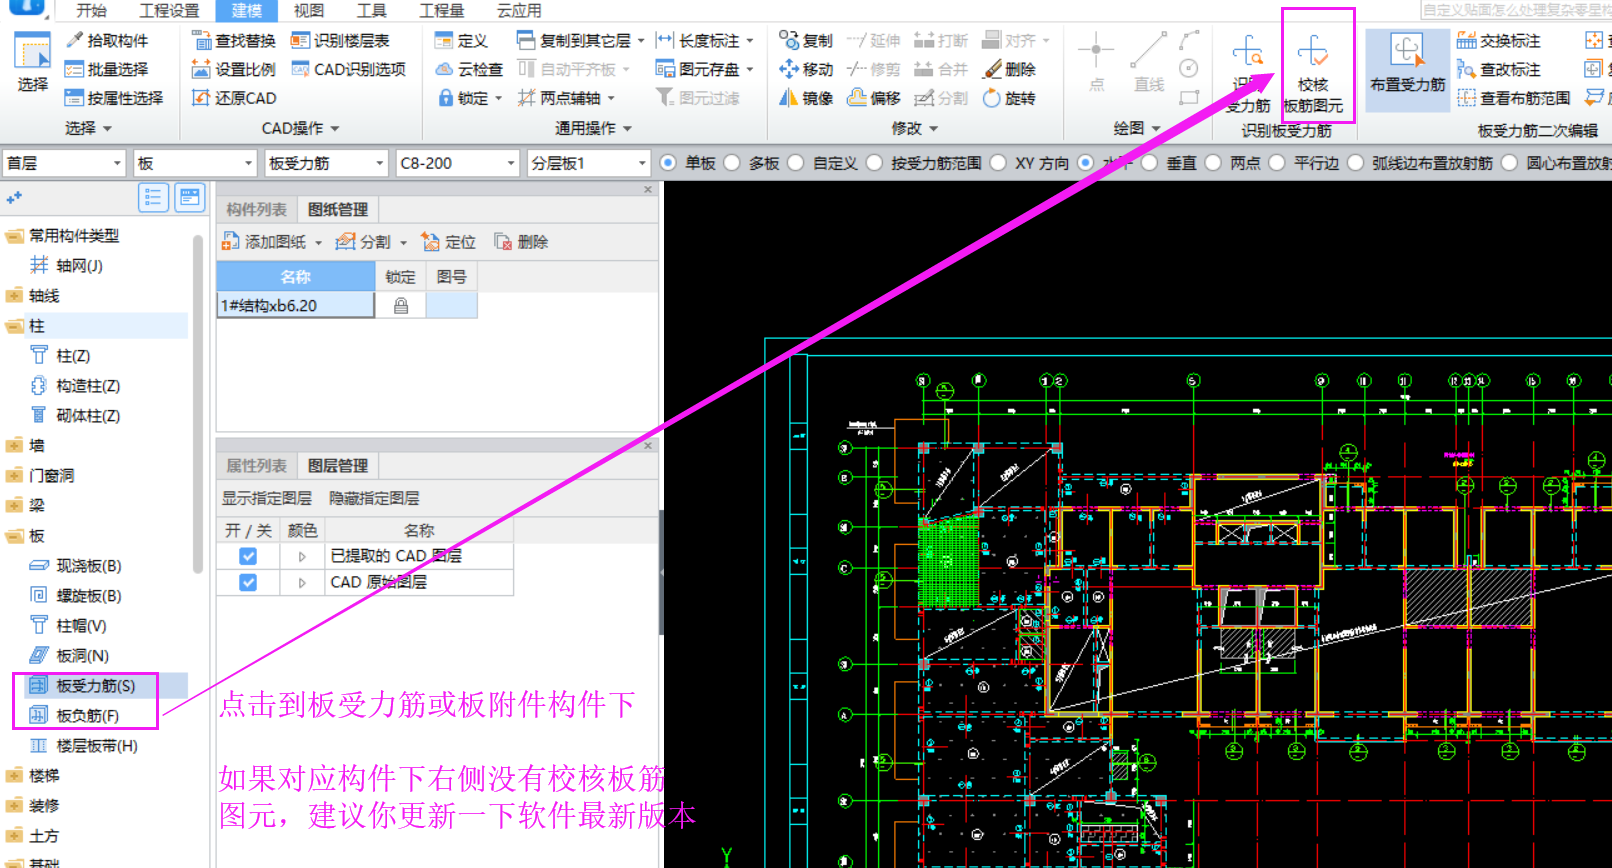Click 删除 in drawing management toolbar
Image resolution: width=1612 pixels, height=868 pixels.
521,242
